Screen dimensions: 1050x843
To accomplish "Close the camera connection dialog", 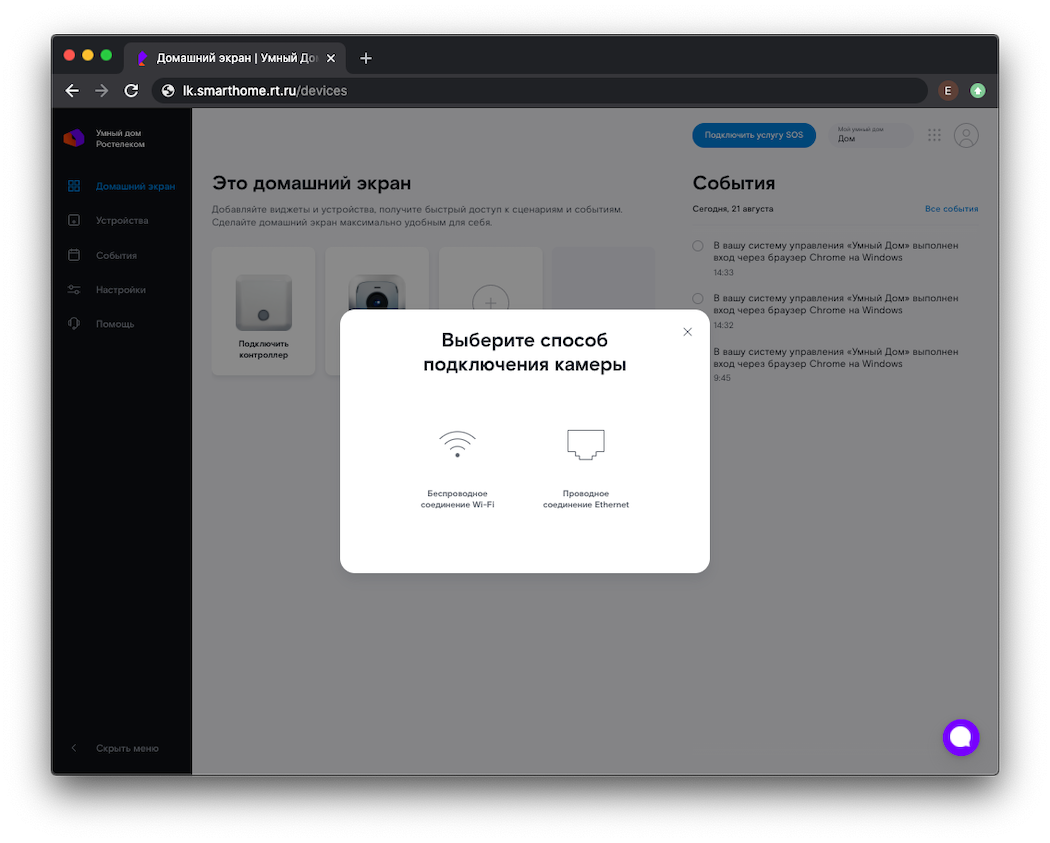I will tap(687, 332).
